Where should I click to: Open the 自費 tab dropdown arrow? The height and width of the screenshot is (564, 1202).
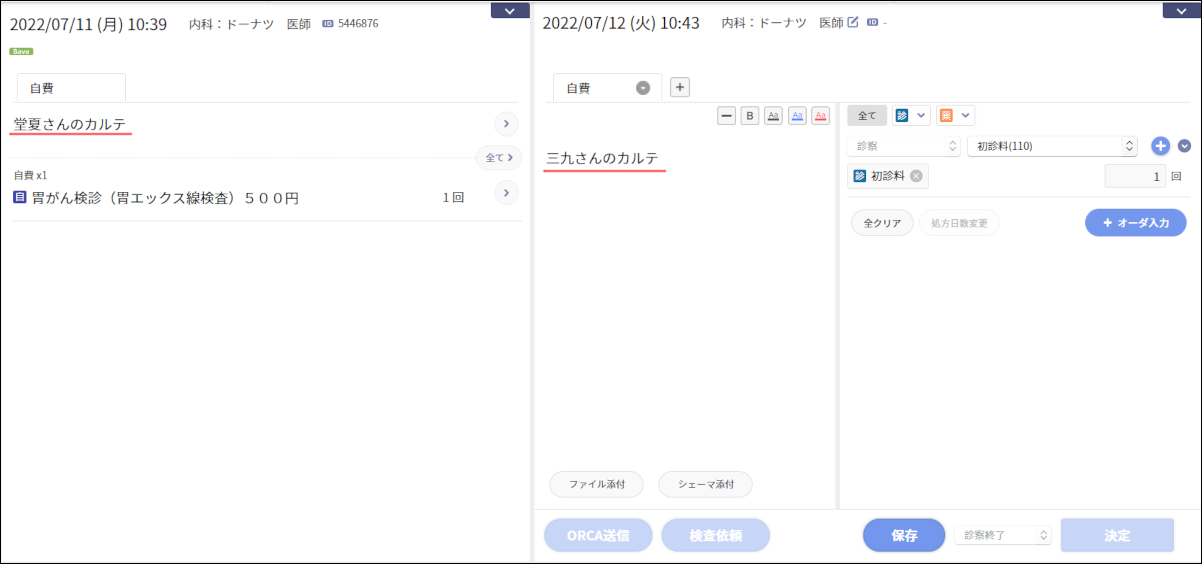(643, 88)
